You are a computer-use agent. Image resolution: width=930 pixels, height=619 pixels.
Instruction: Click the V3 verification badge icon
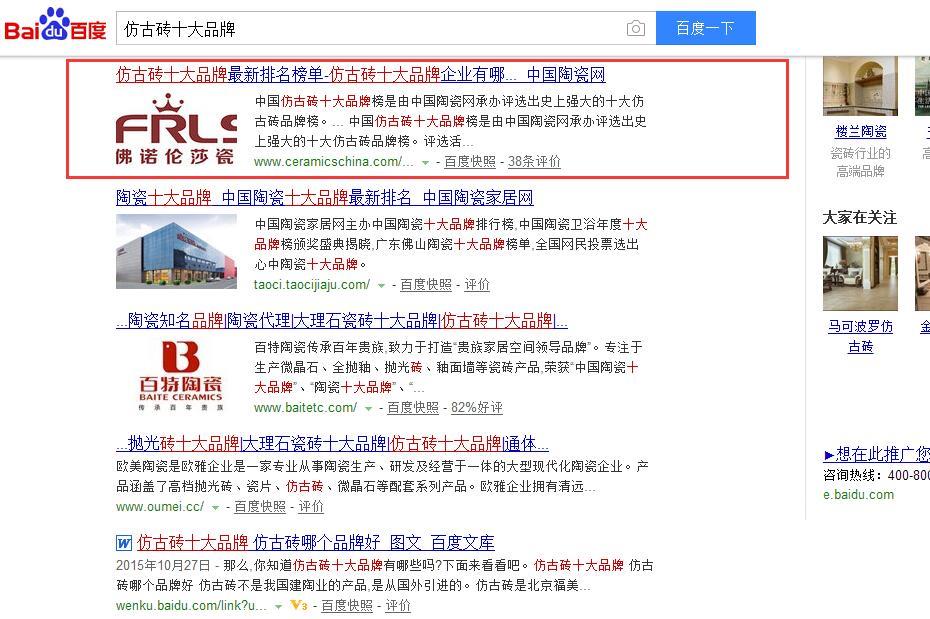pyautogui.click(x=298, y=605)
